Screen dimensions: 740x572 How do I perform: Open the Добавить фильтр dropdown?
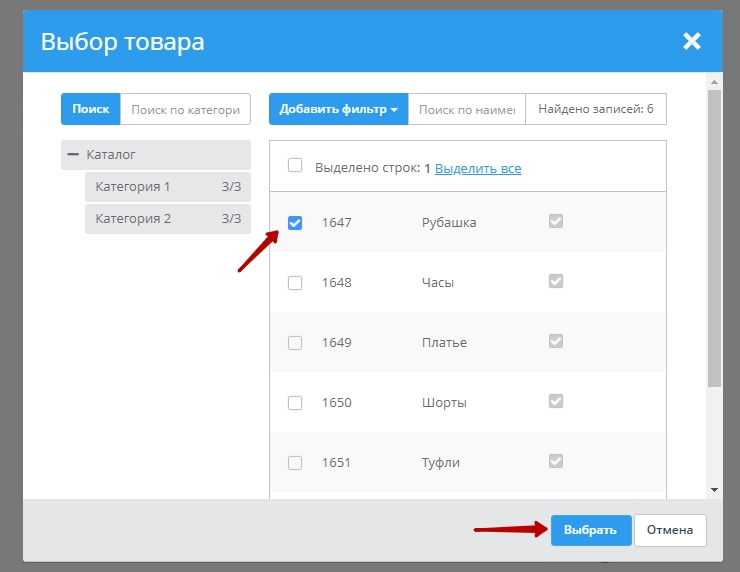[x=338, y=109]
